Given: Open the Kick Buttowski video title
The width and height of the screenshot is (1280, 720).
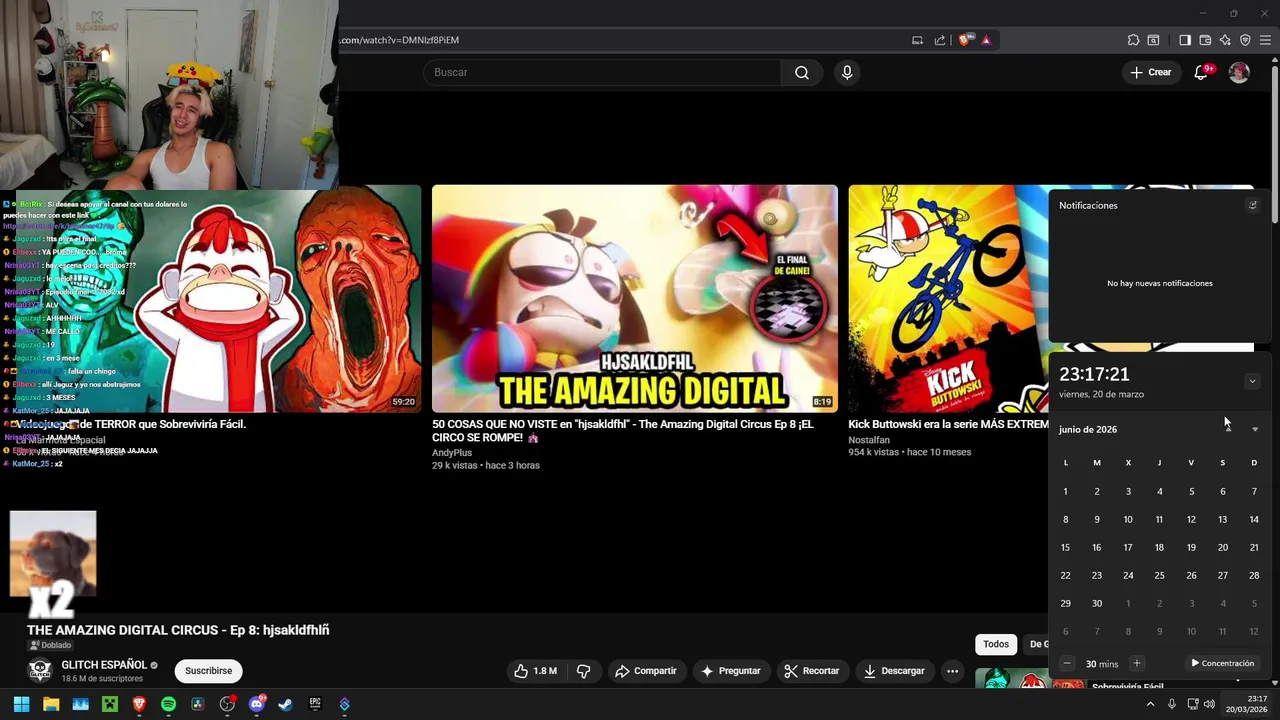Looking at the screenshot, I should point(948,424).
